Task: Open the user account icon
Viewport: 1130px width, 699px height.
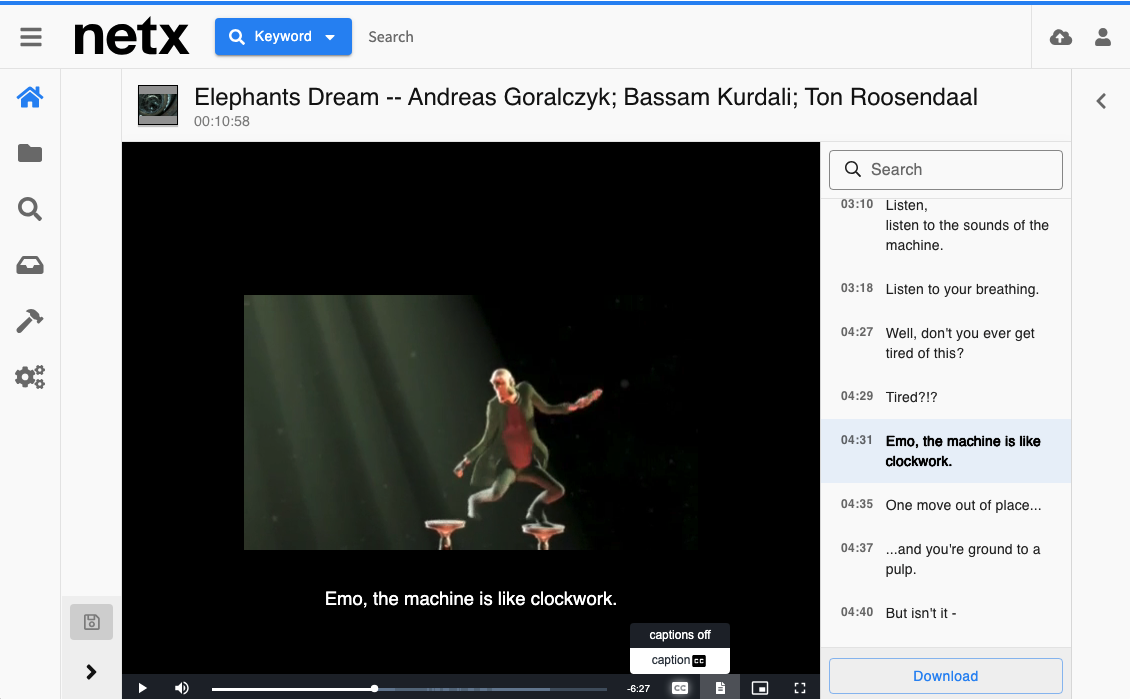Action: (1103, 37)
